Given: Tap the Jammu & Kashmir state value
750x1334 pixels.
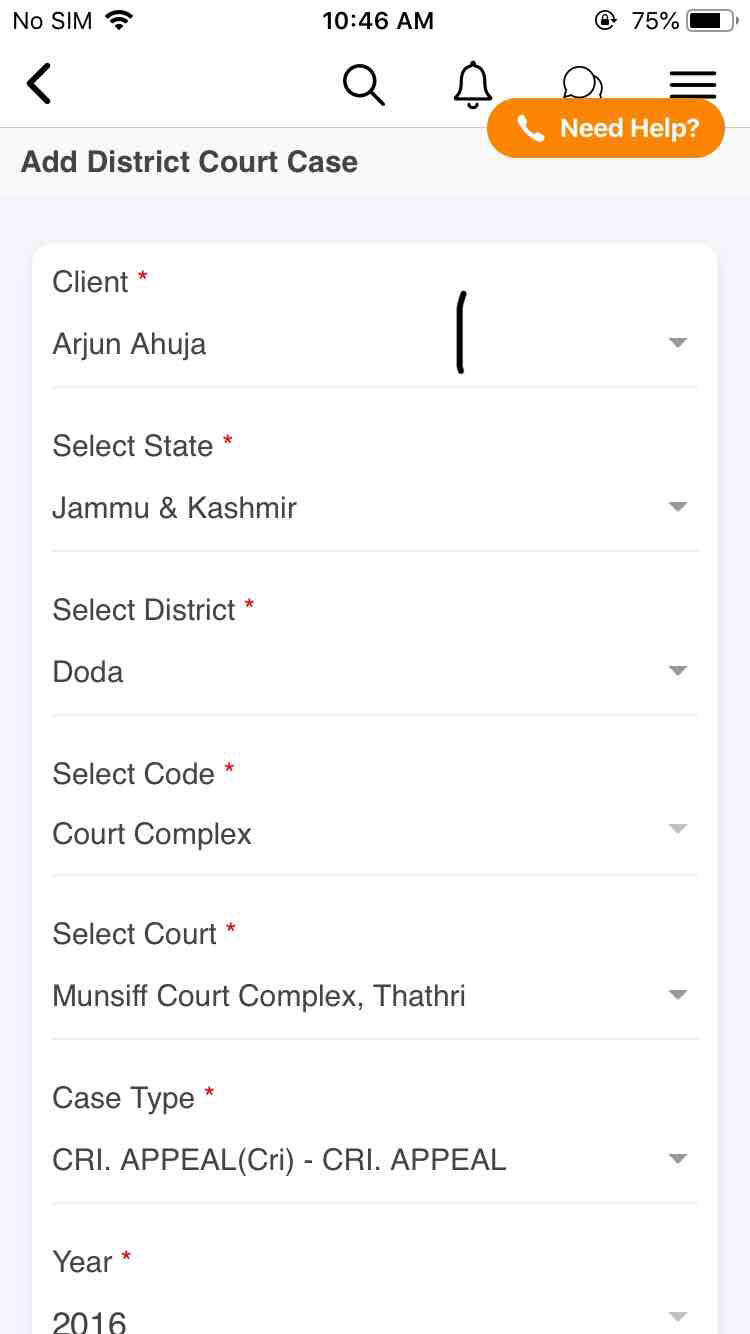Looking at the screenshot, I should pyautogui.click(x=175, y=508).
